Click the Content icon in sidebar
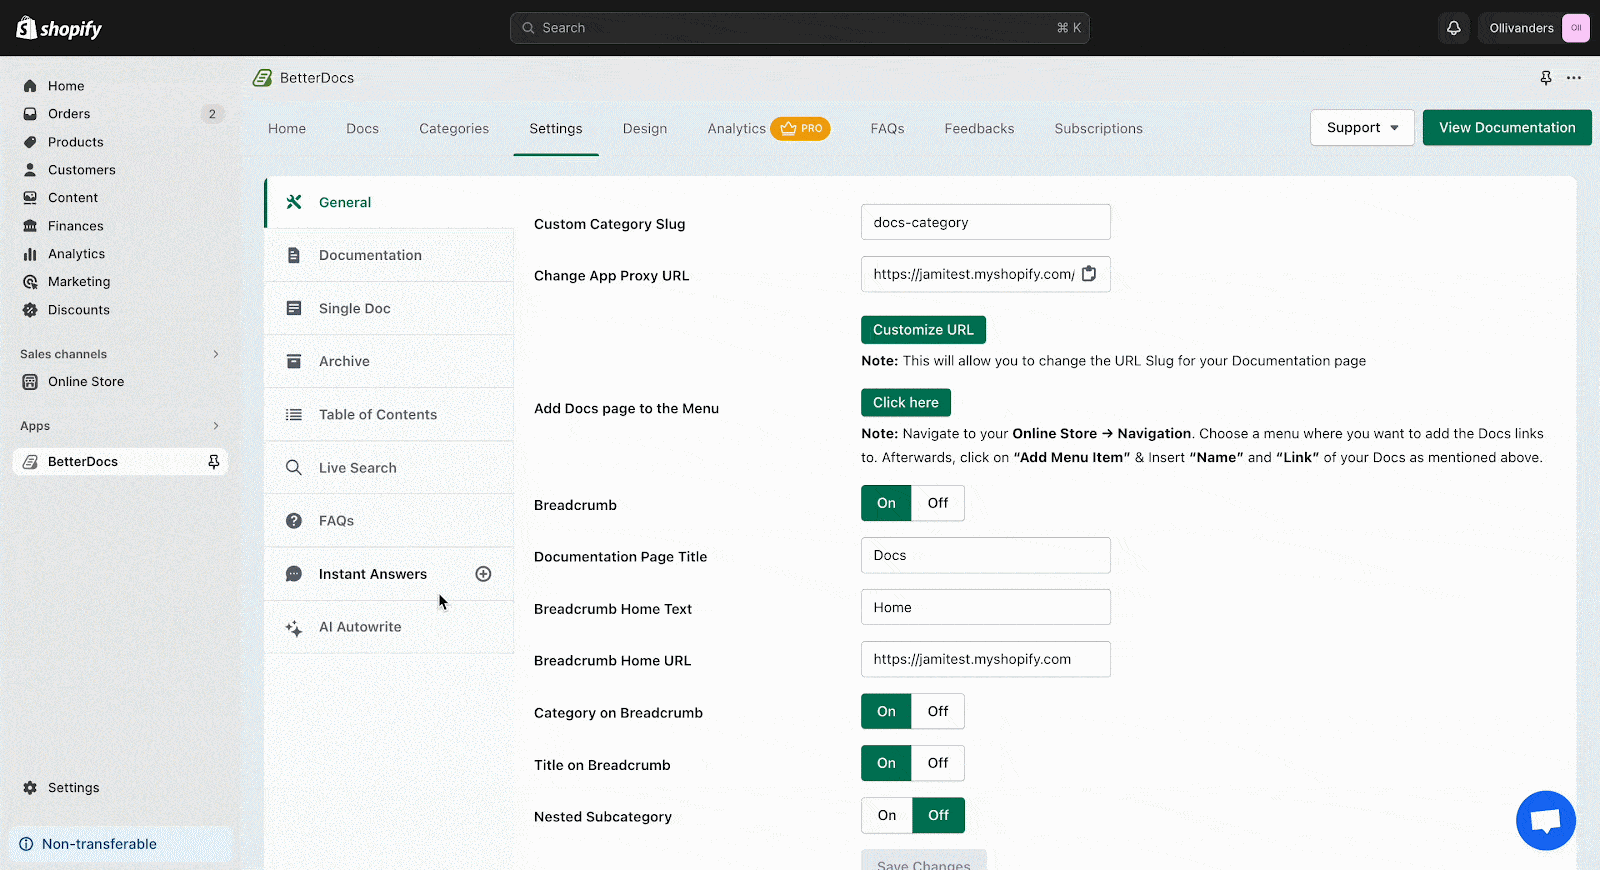The height and width of the screenshot is (870, 1600). tap(30, 198)
